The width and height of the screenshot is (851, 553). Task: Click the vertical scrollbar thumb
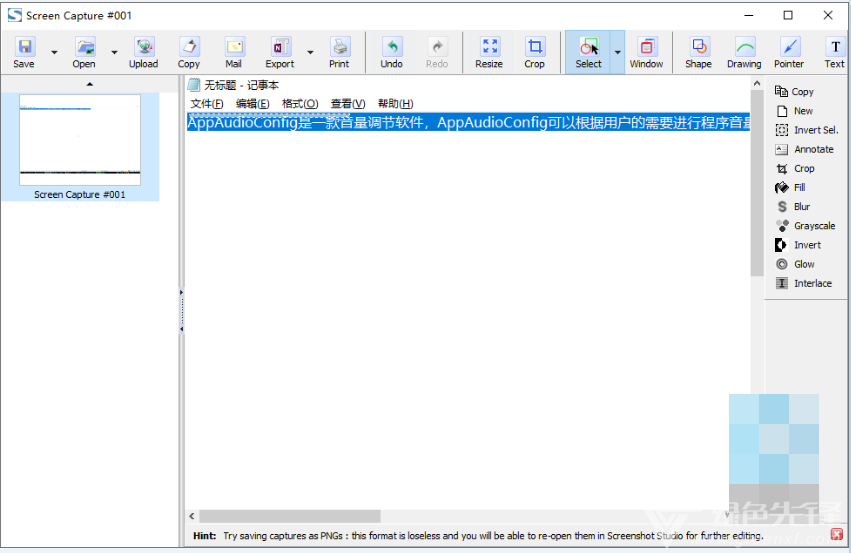pyautogui.click(x=757, y=183)
